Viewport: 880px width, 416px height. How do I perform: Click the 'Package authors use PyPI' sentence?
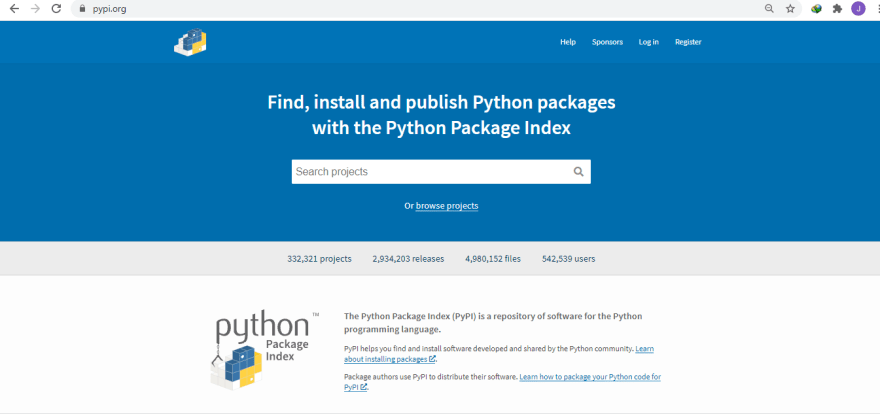430,377
